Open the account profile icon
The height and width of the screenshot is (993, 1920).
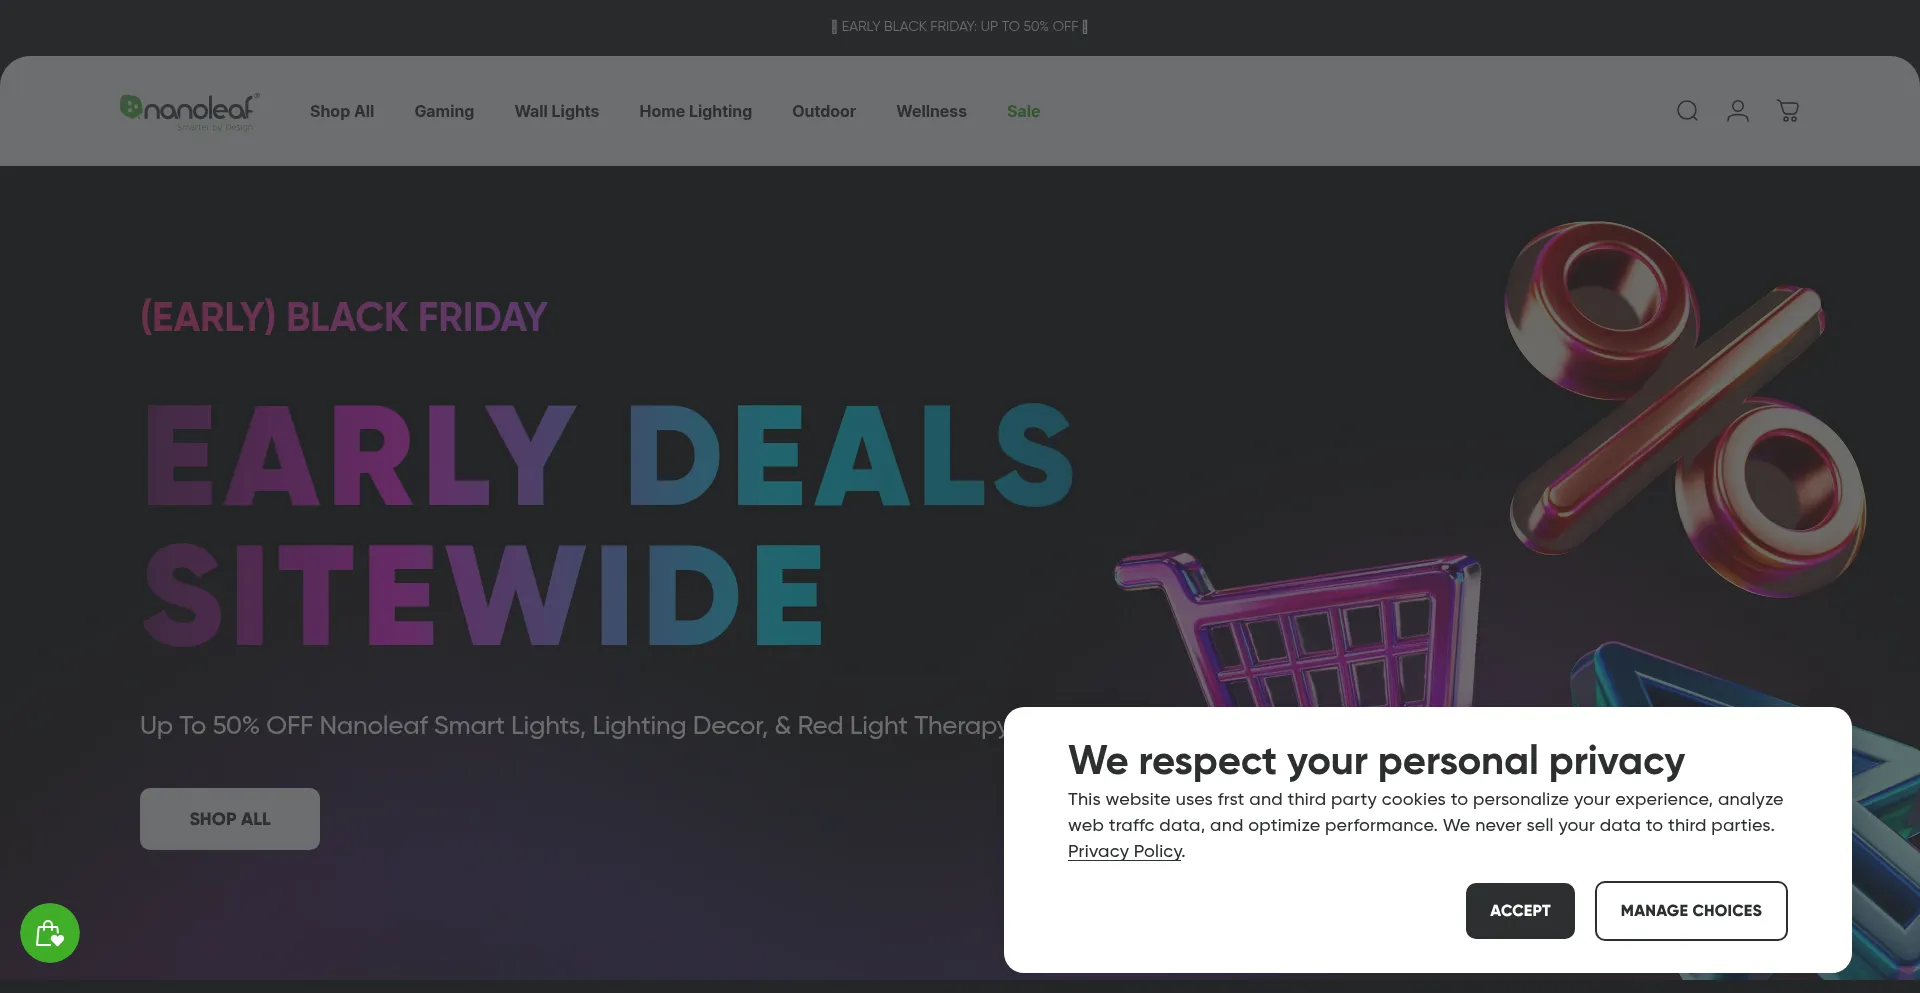pyautogui.click(x=1737, y=111)
